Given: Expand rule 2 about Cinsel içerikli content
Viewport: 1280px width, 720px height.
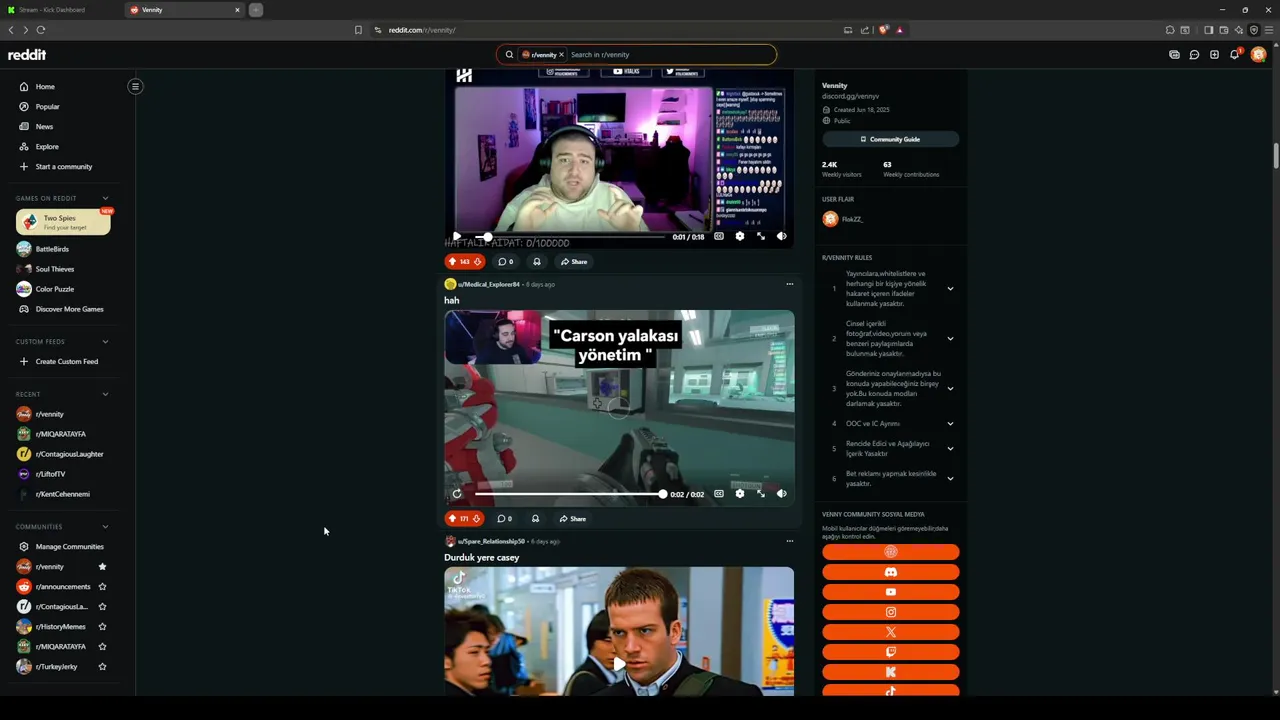Looking at the screenshot, I should click(x=950, y=339).
